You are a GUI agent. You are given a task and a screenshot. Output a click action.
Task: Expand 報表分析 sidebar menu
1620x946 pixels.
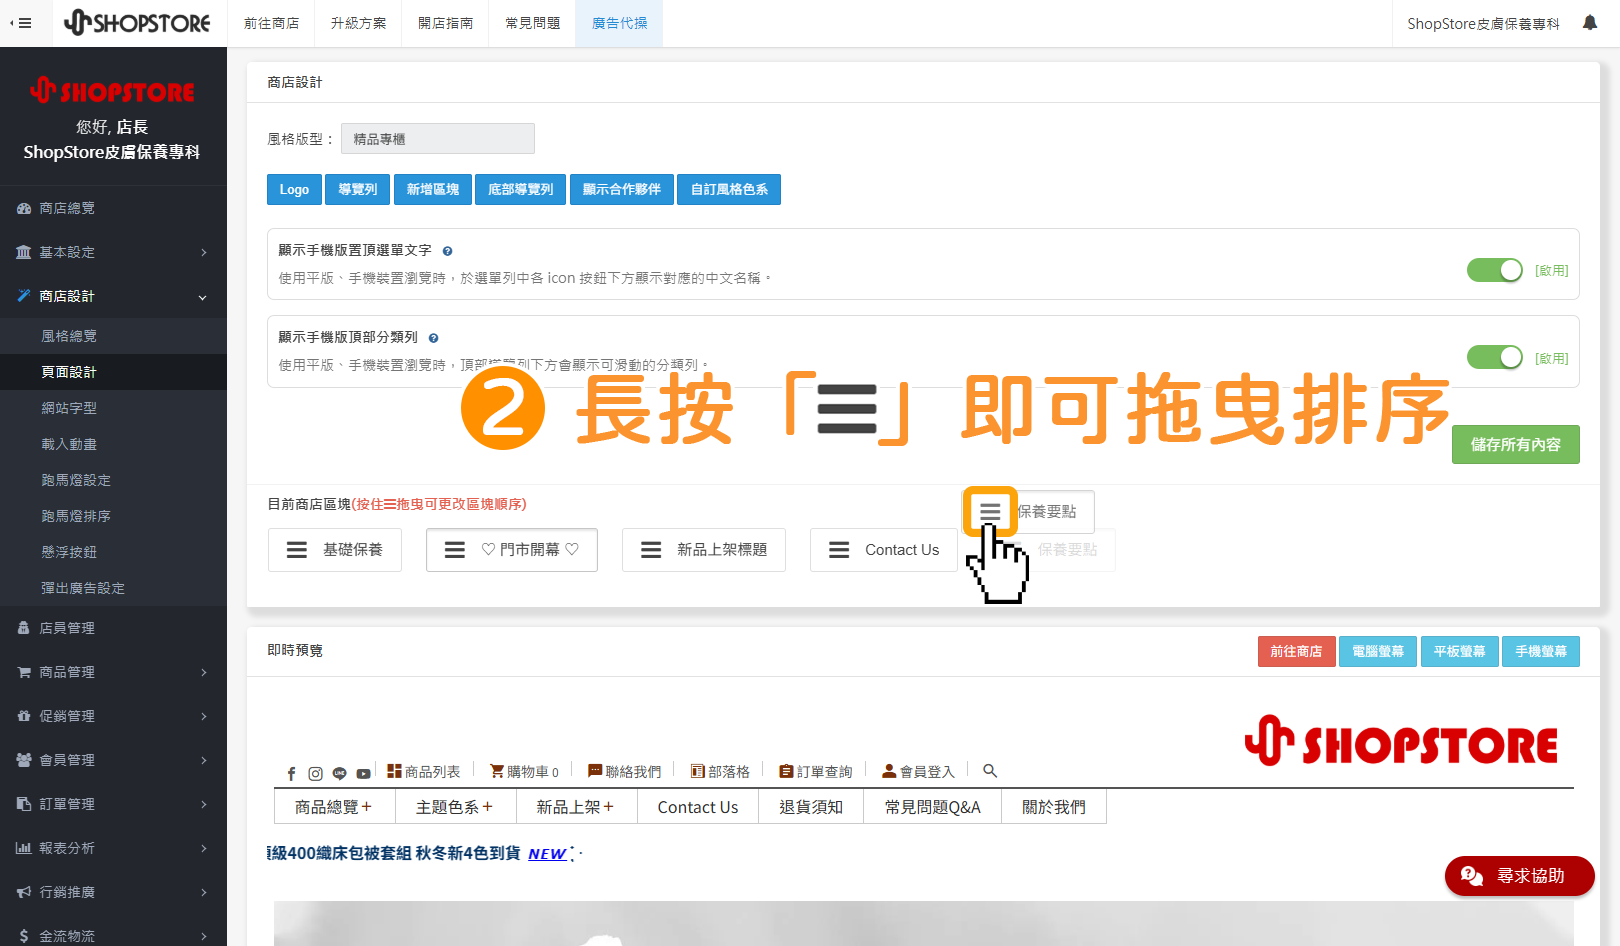click(203, 848)
